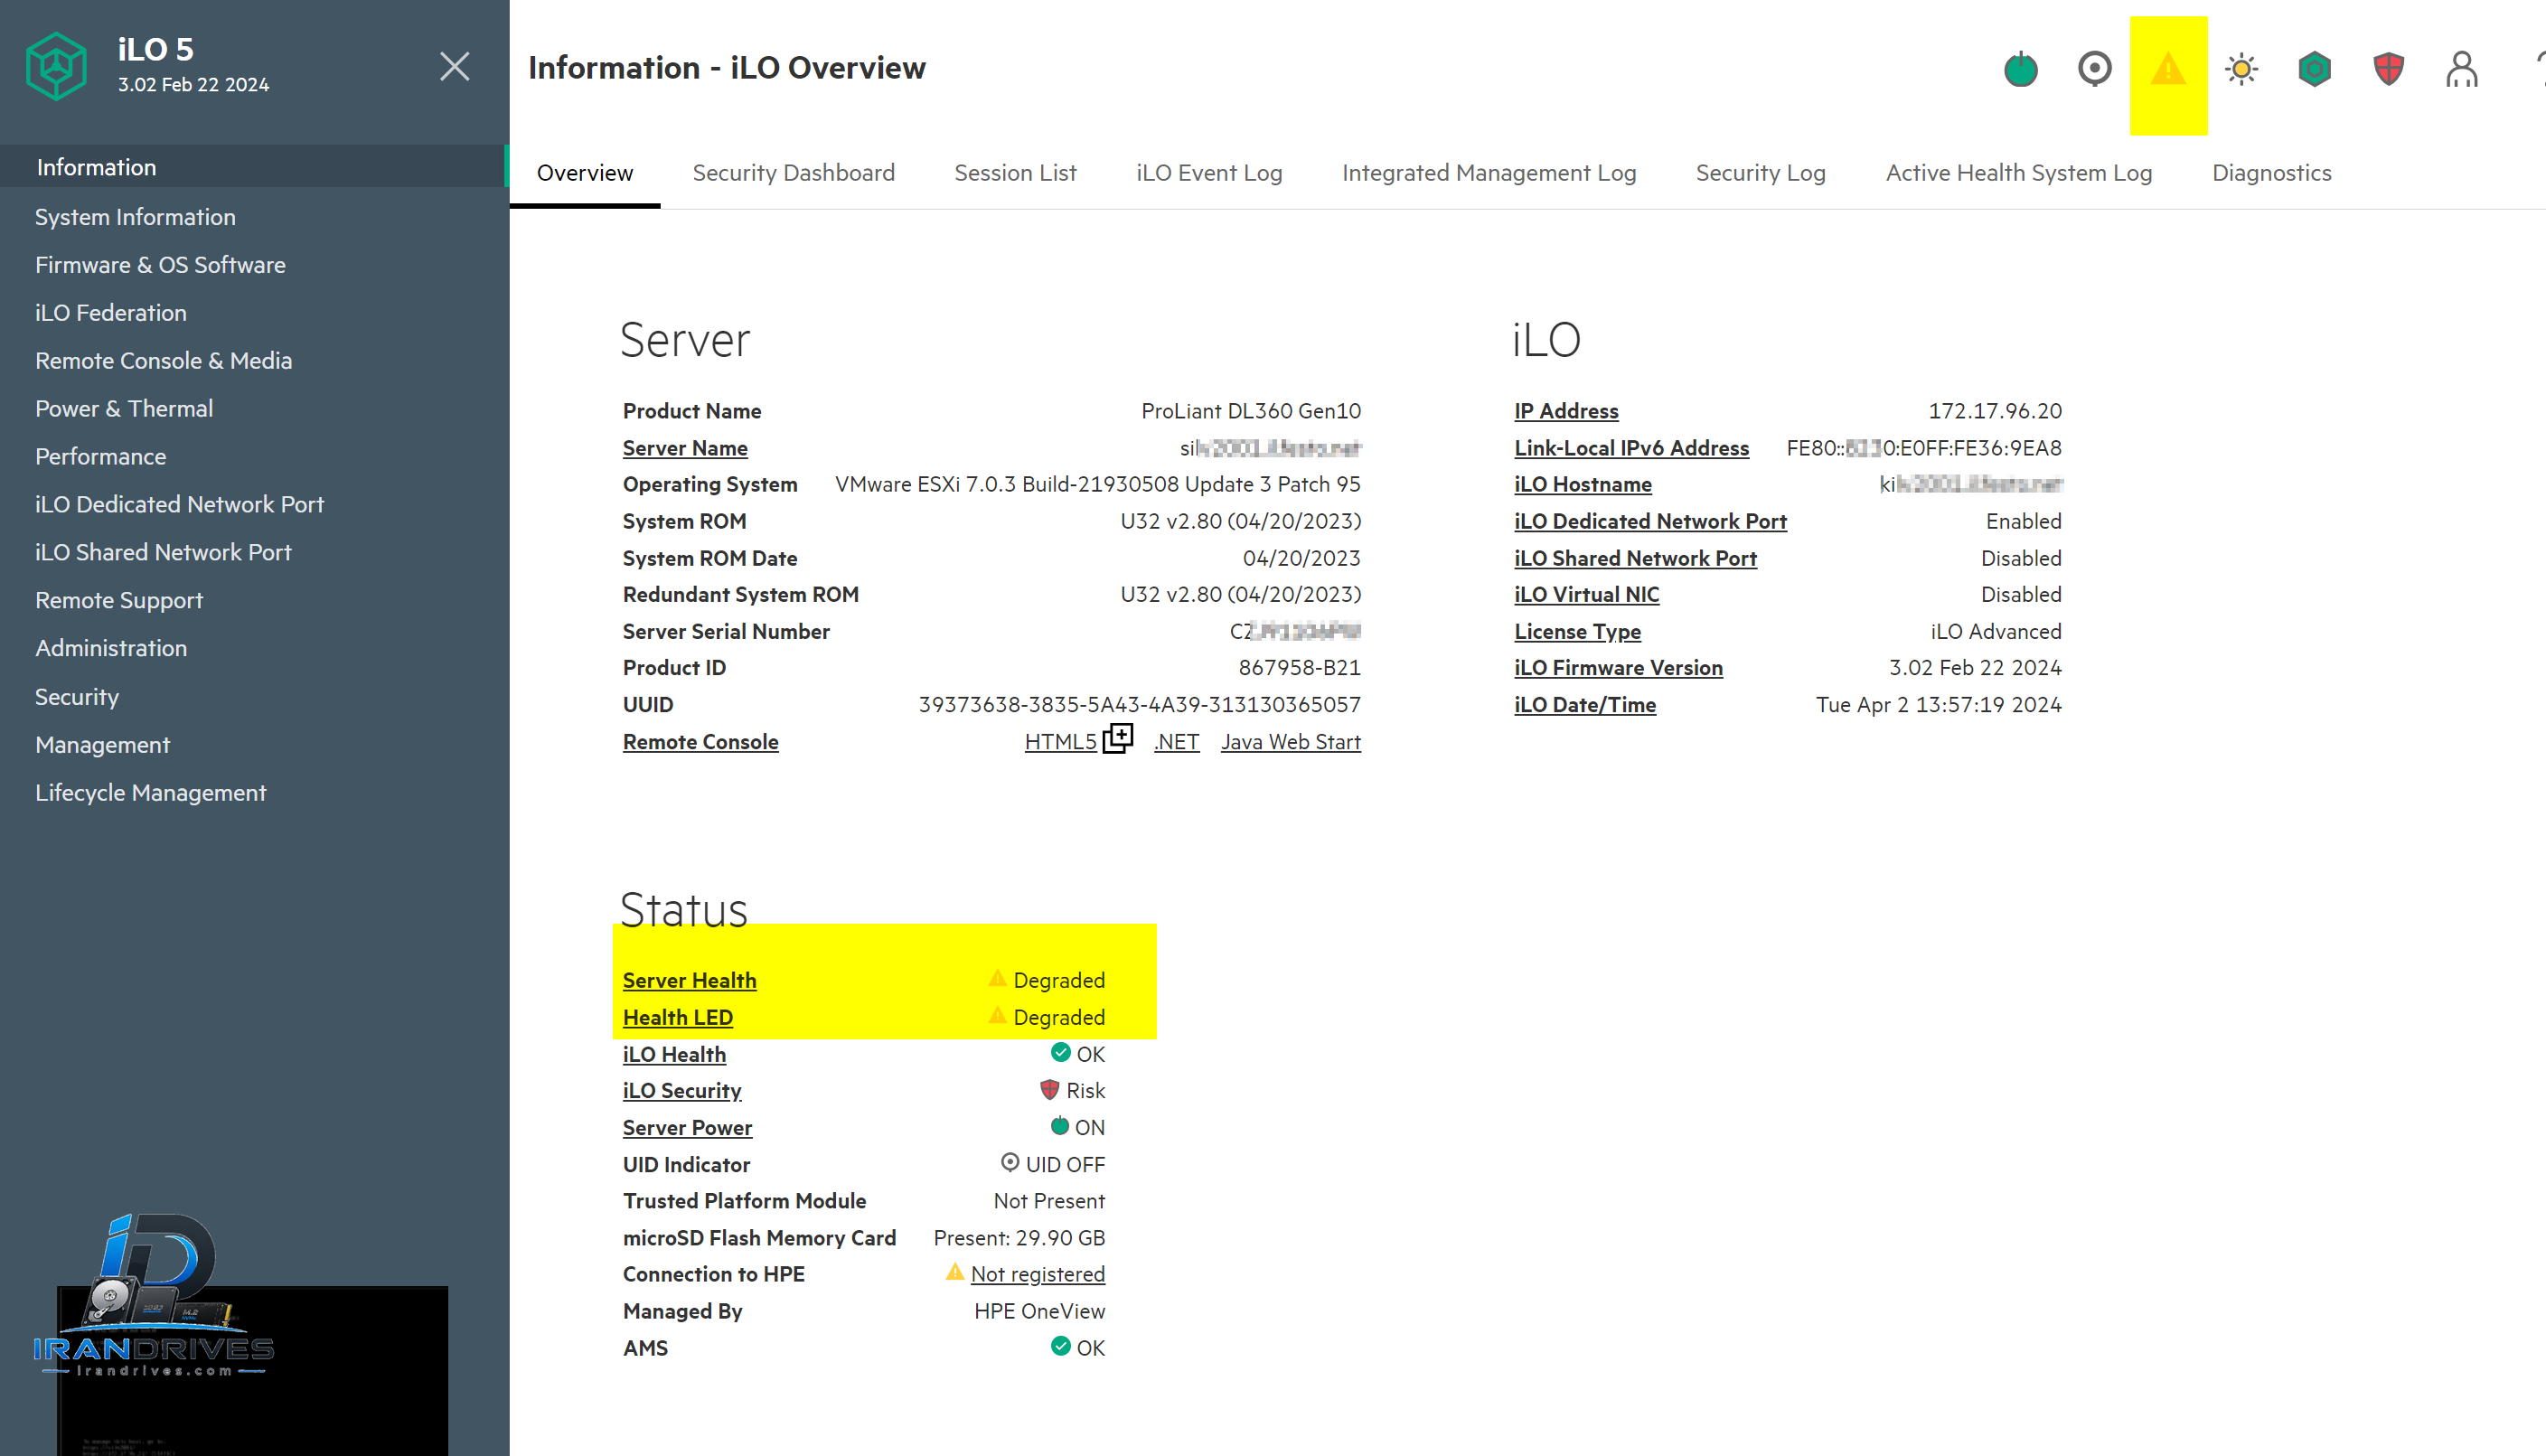Viewport: 2546px width, 1456px height.
Task: Open the iLO Security status link
Action: coord(682,1091)
